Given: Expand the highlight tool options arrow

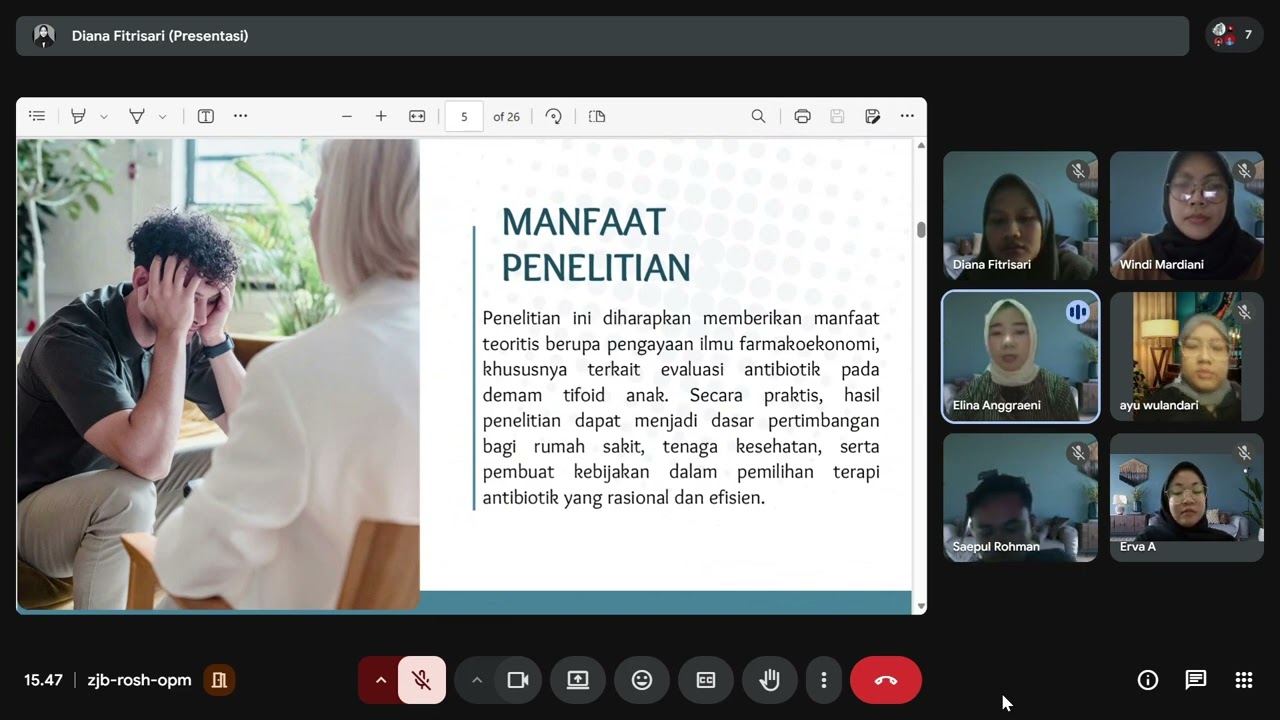Looking at the screenshot, I should point(104,116).
